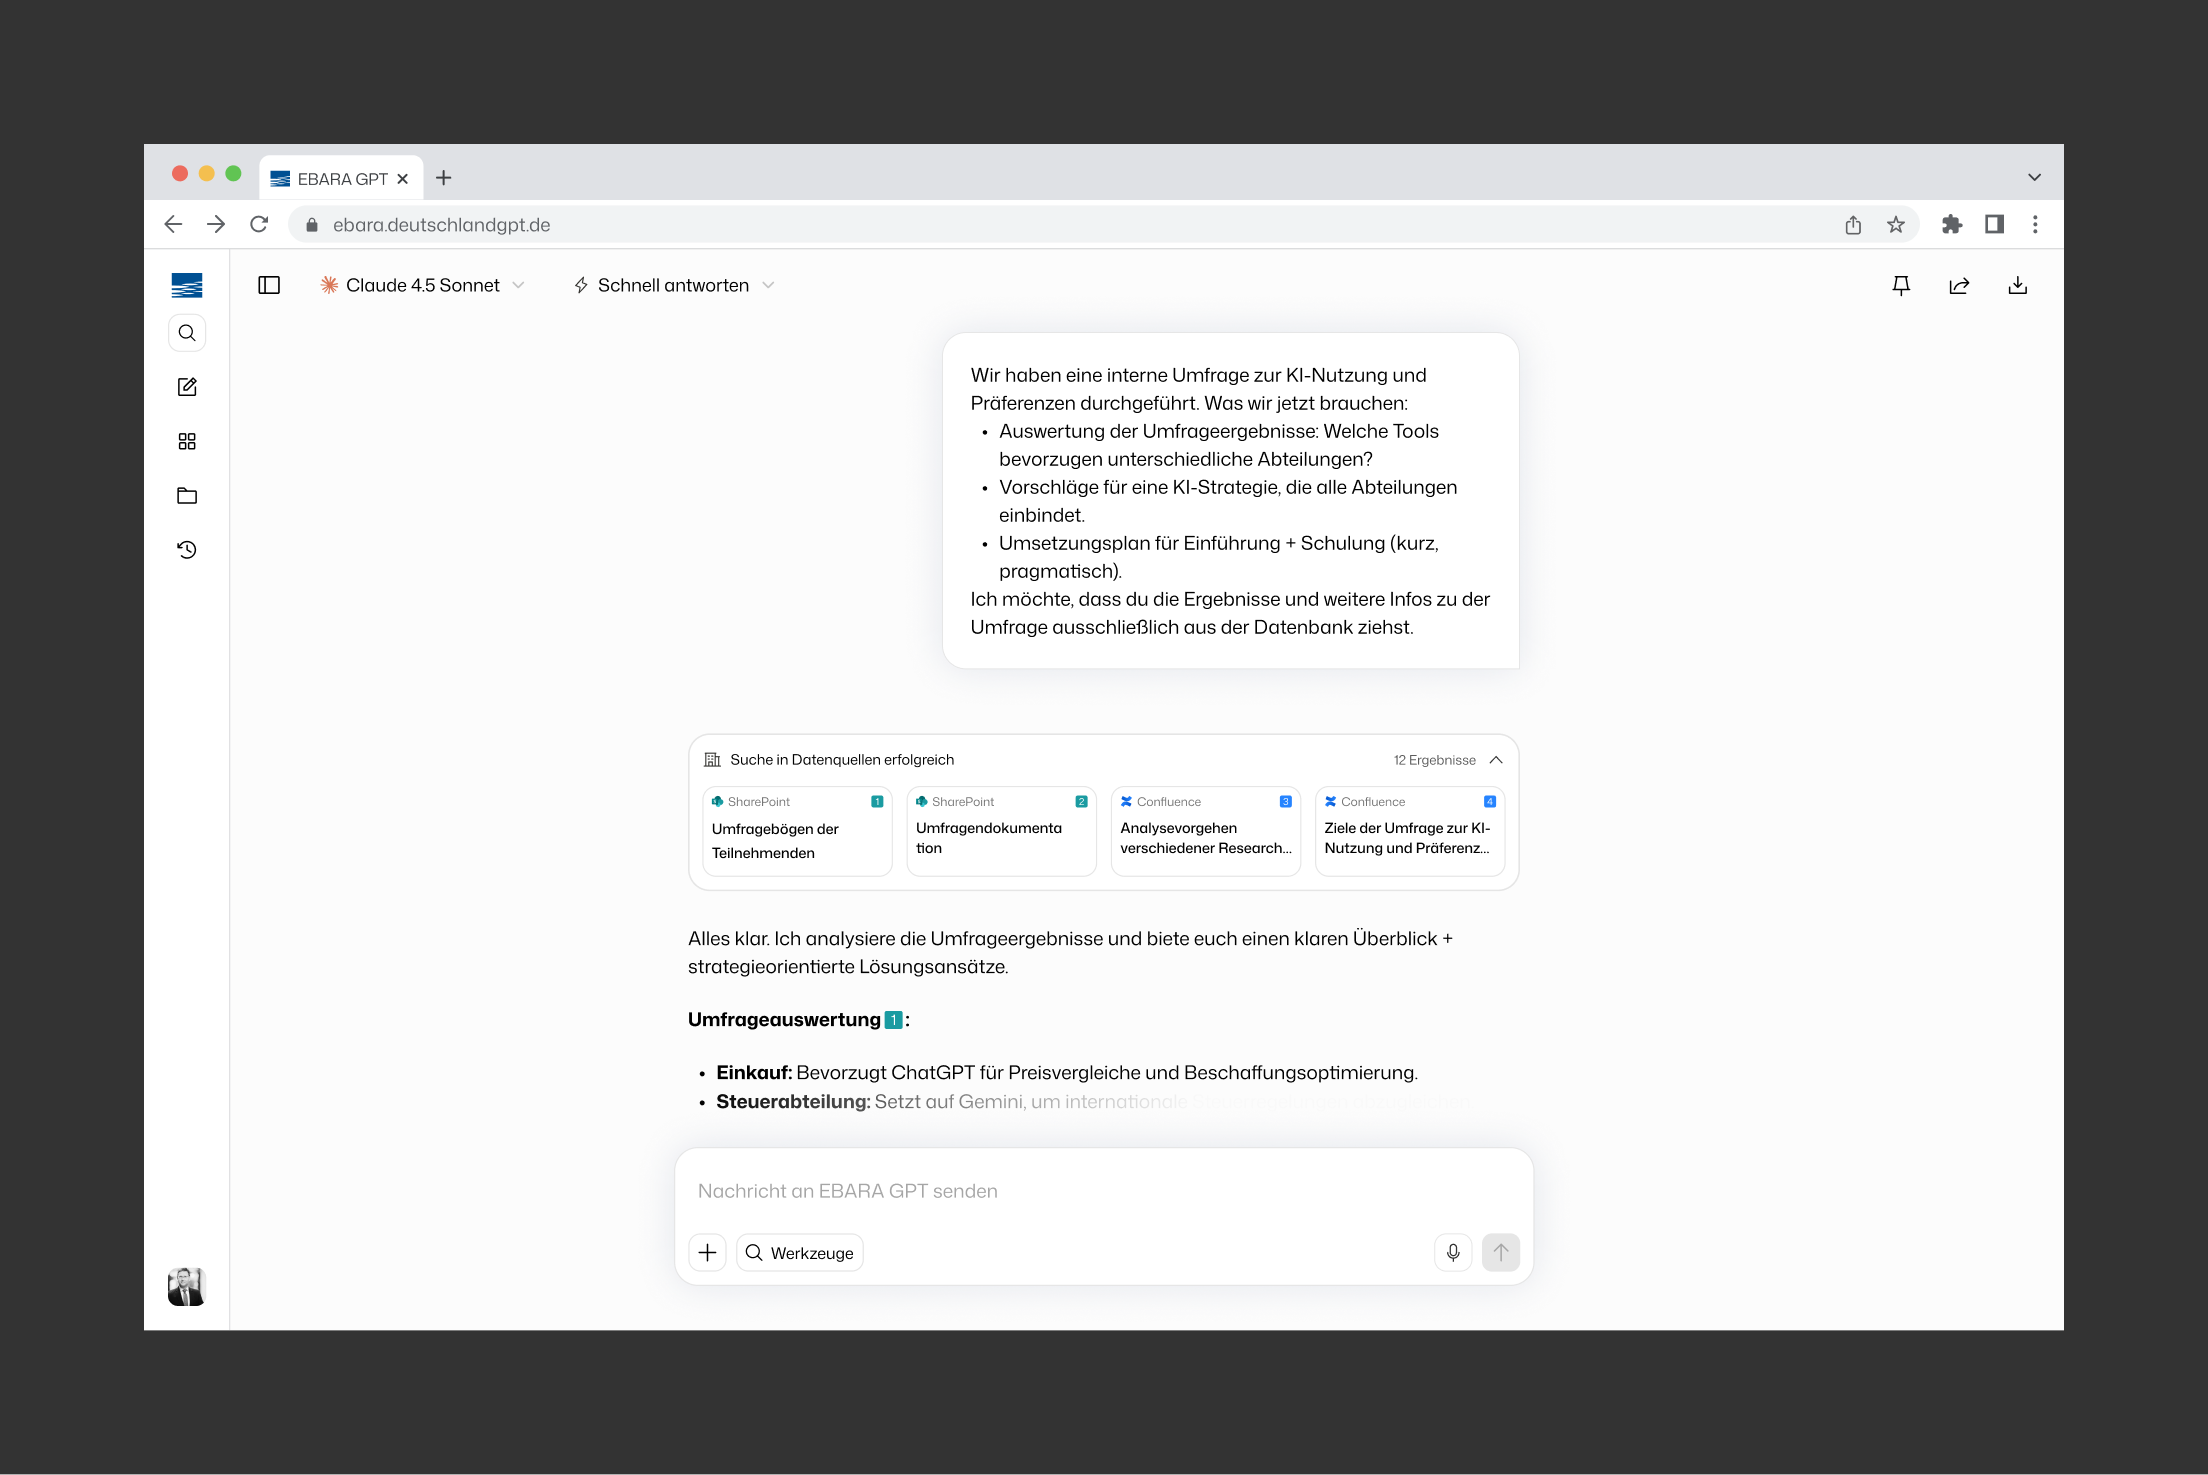The width and height of the screenshot is (2208, 1475).
Task: Download the conversation via the download icon
Action: coord(2017,286)
